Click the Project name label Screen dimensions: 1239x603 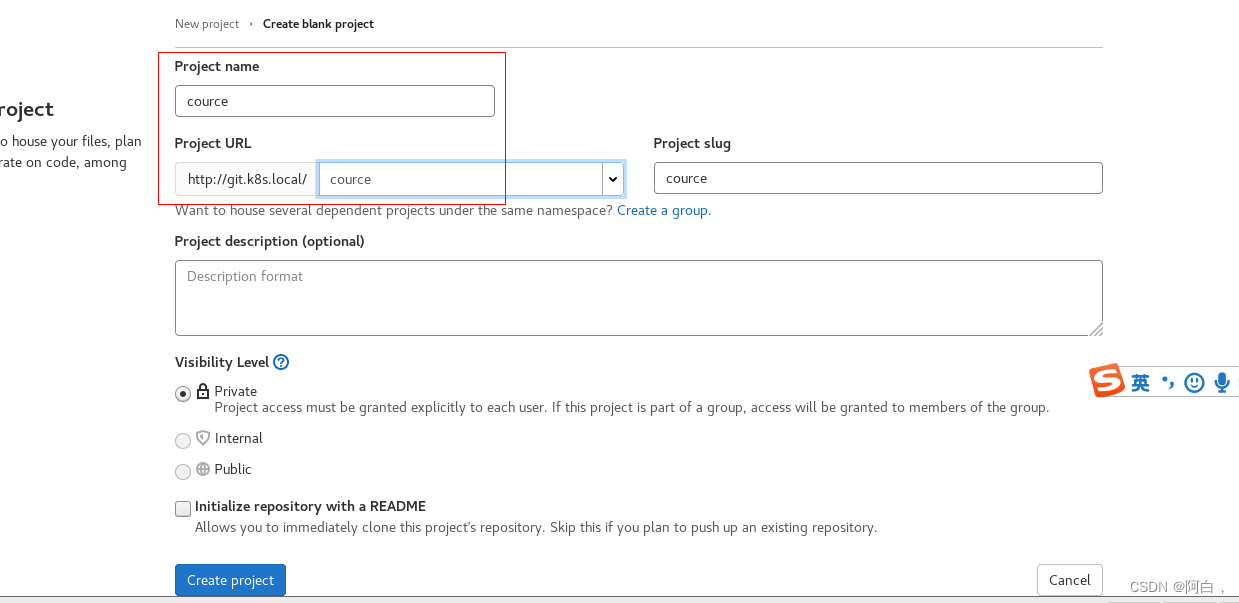217,67
